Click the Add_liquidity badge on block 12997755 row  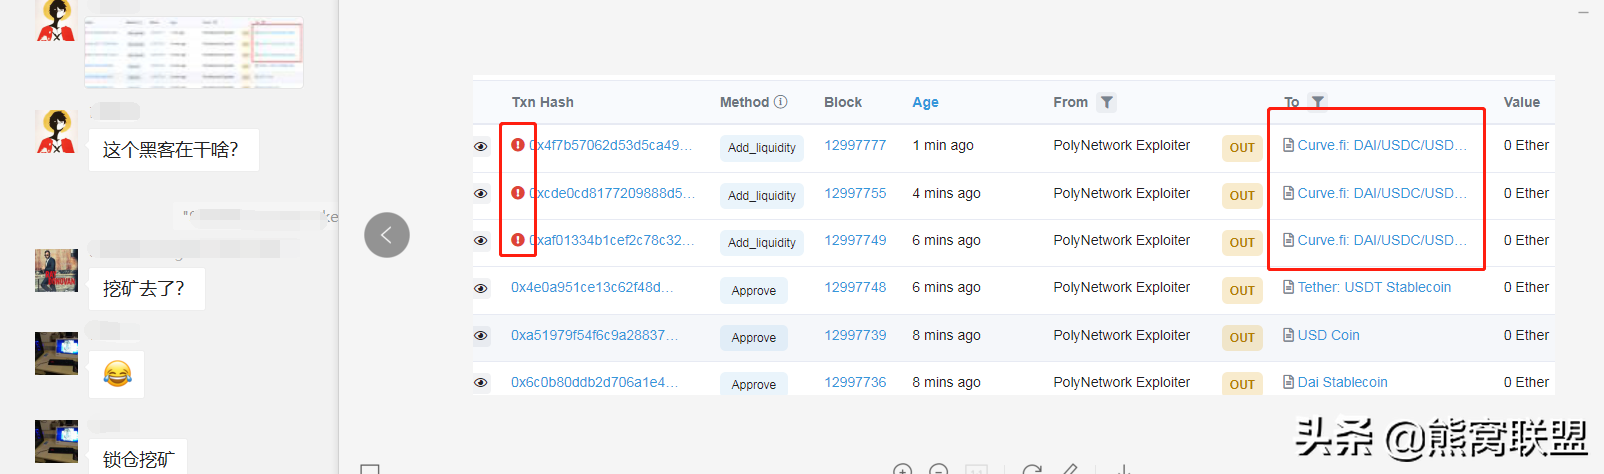click(762, 196)
